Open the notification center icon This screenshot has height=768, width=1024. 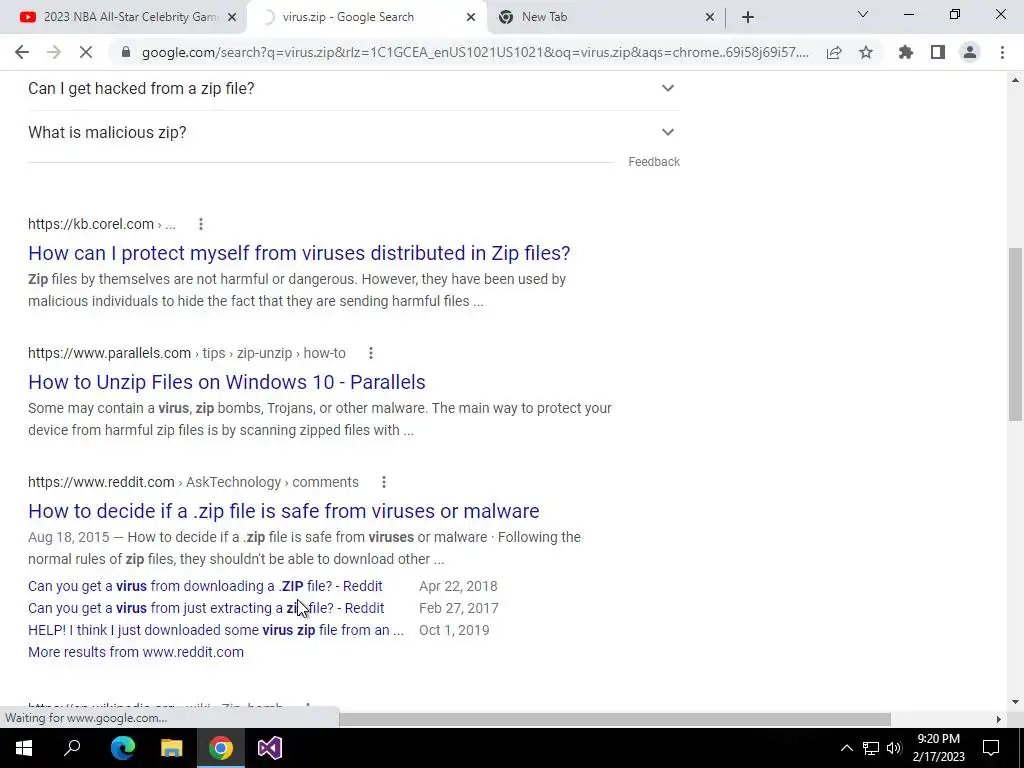(991, 748)
